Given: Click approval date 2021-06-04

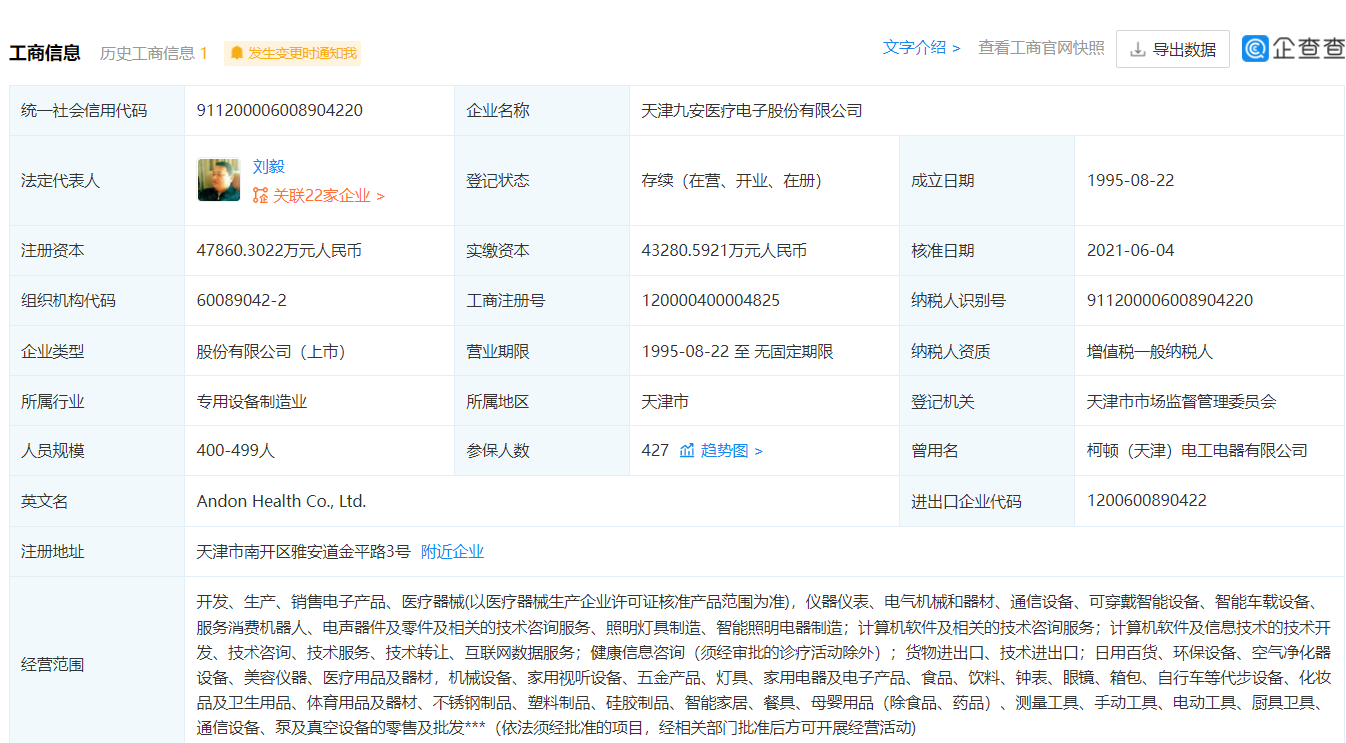Looking at the screenshot, I should (1131, 251).
